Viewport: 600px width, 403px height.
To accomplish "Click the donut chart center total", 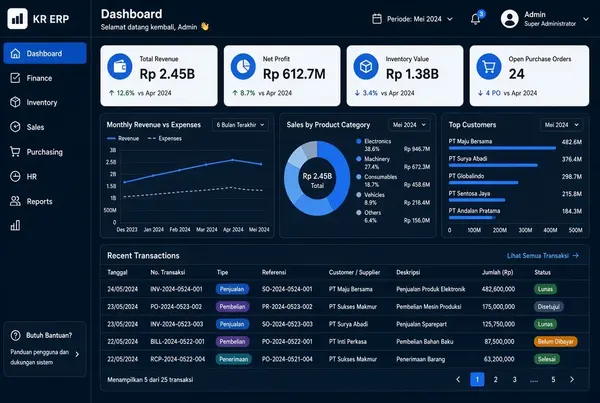I will point(317,180).
